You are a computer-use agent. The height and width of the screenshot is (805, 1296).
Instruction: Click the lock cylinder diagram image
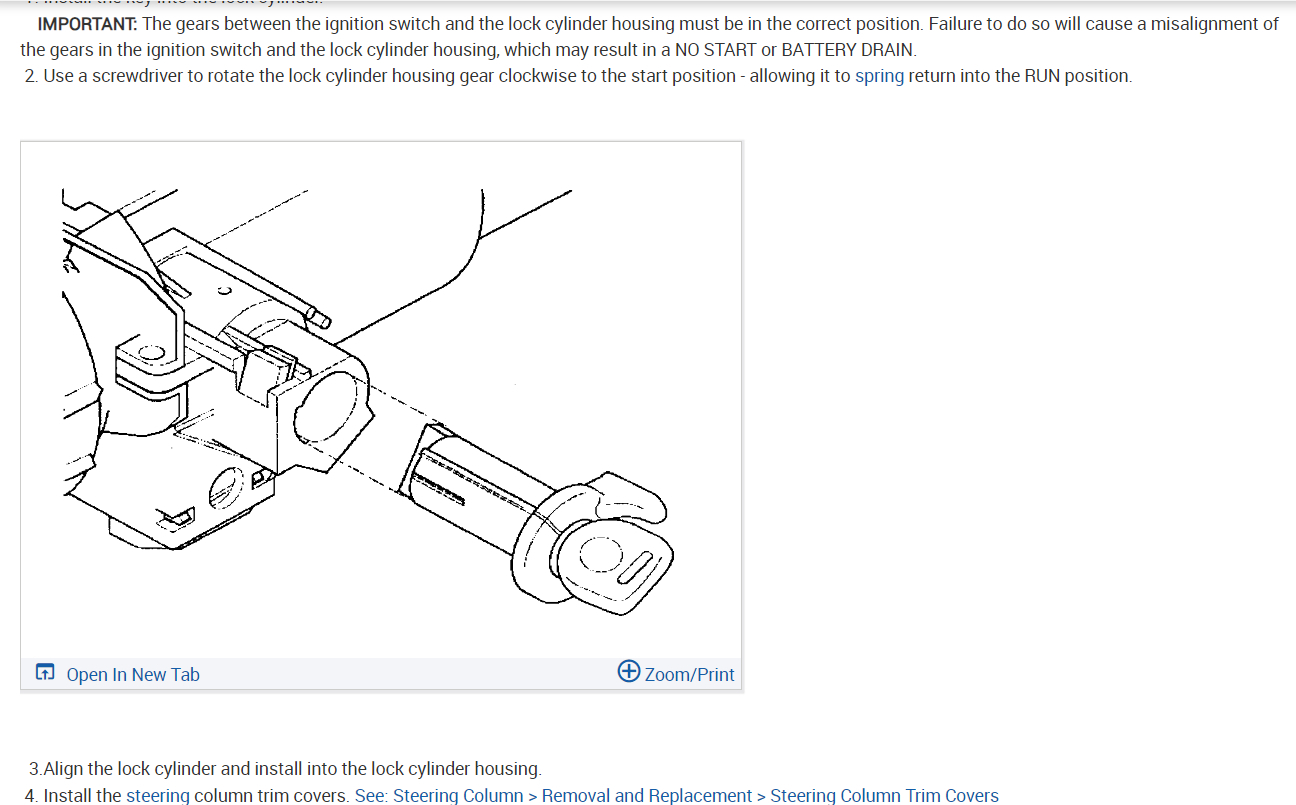point(381,400)
